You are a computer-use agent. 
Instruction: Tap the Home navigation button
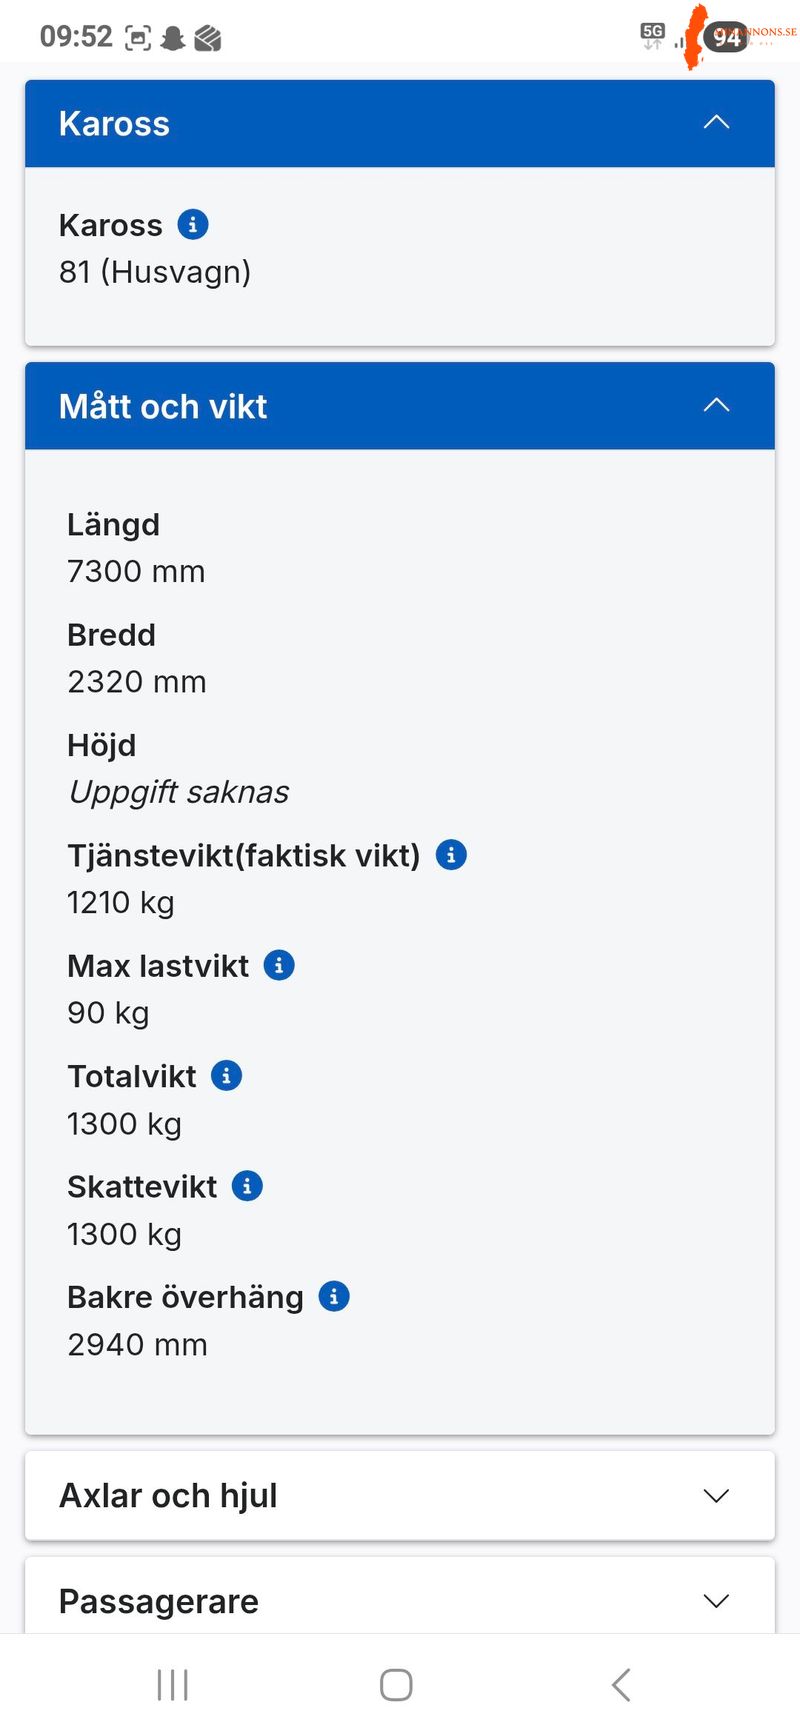pyautogui.click(x=396, y=1684)
